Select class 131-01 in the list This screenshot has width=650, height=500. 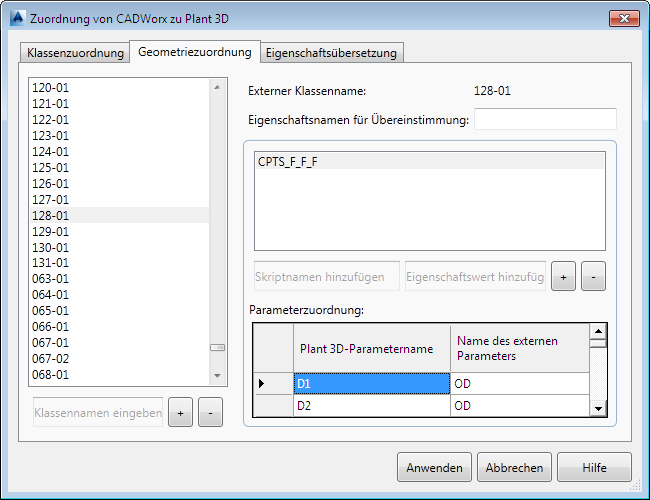point(120,263)
